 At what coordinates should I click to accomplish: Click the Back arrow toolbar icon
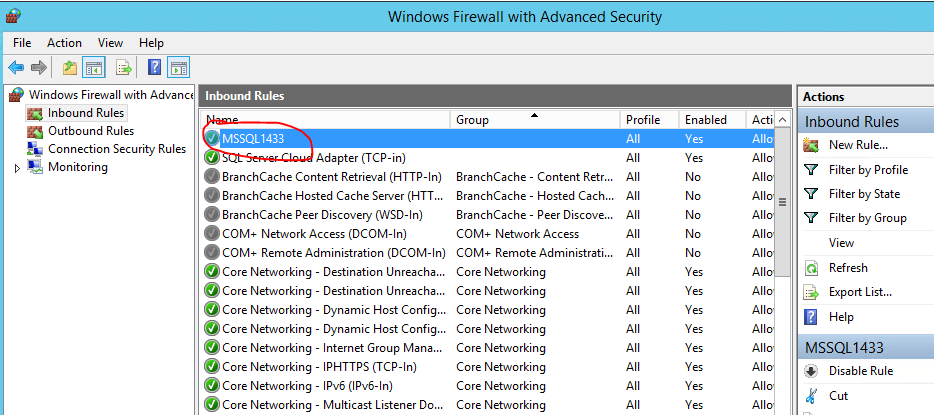(x=16, y=68)
